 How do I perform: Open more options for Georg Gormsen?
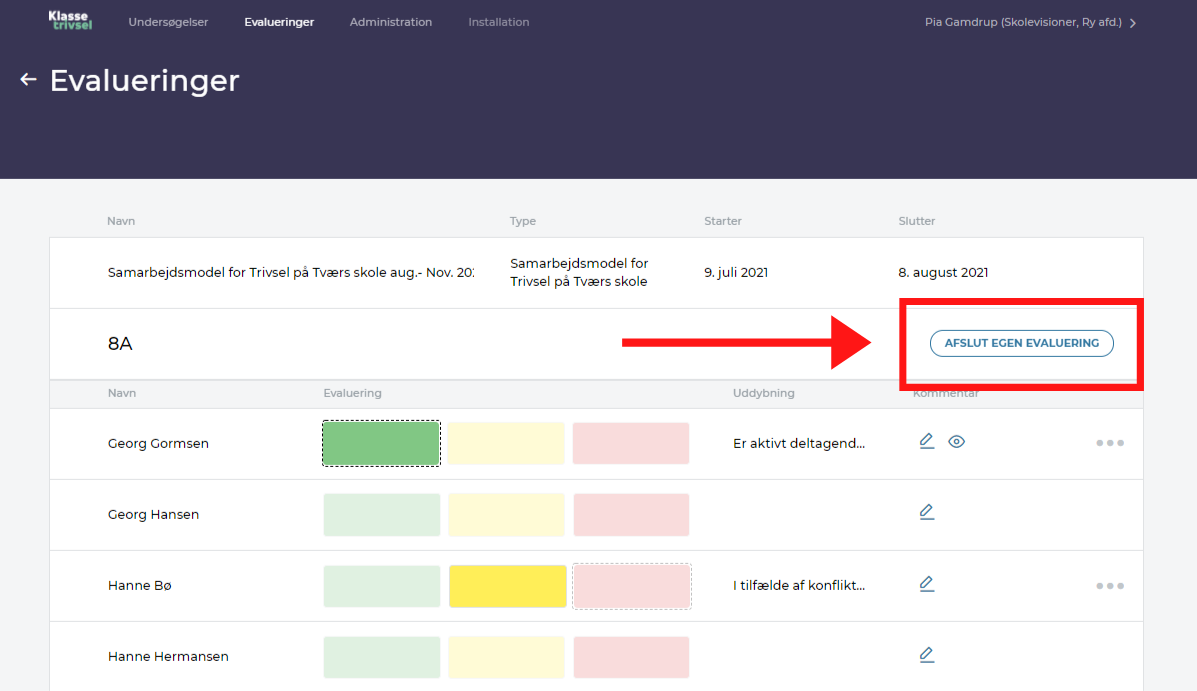[x=1109, y=443]
